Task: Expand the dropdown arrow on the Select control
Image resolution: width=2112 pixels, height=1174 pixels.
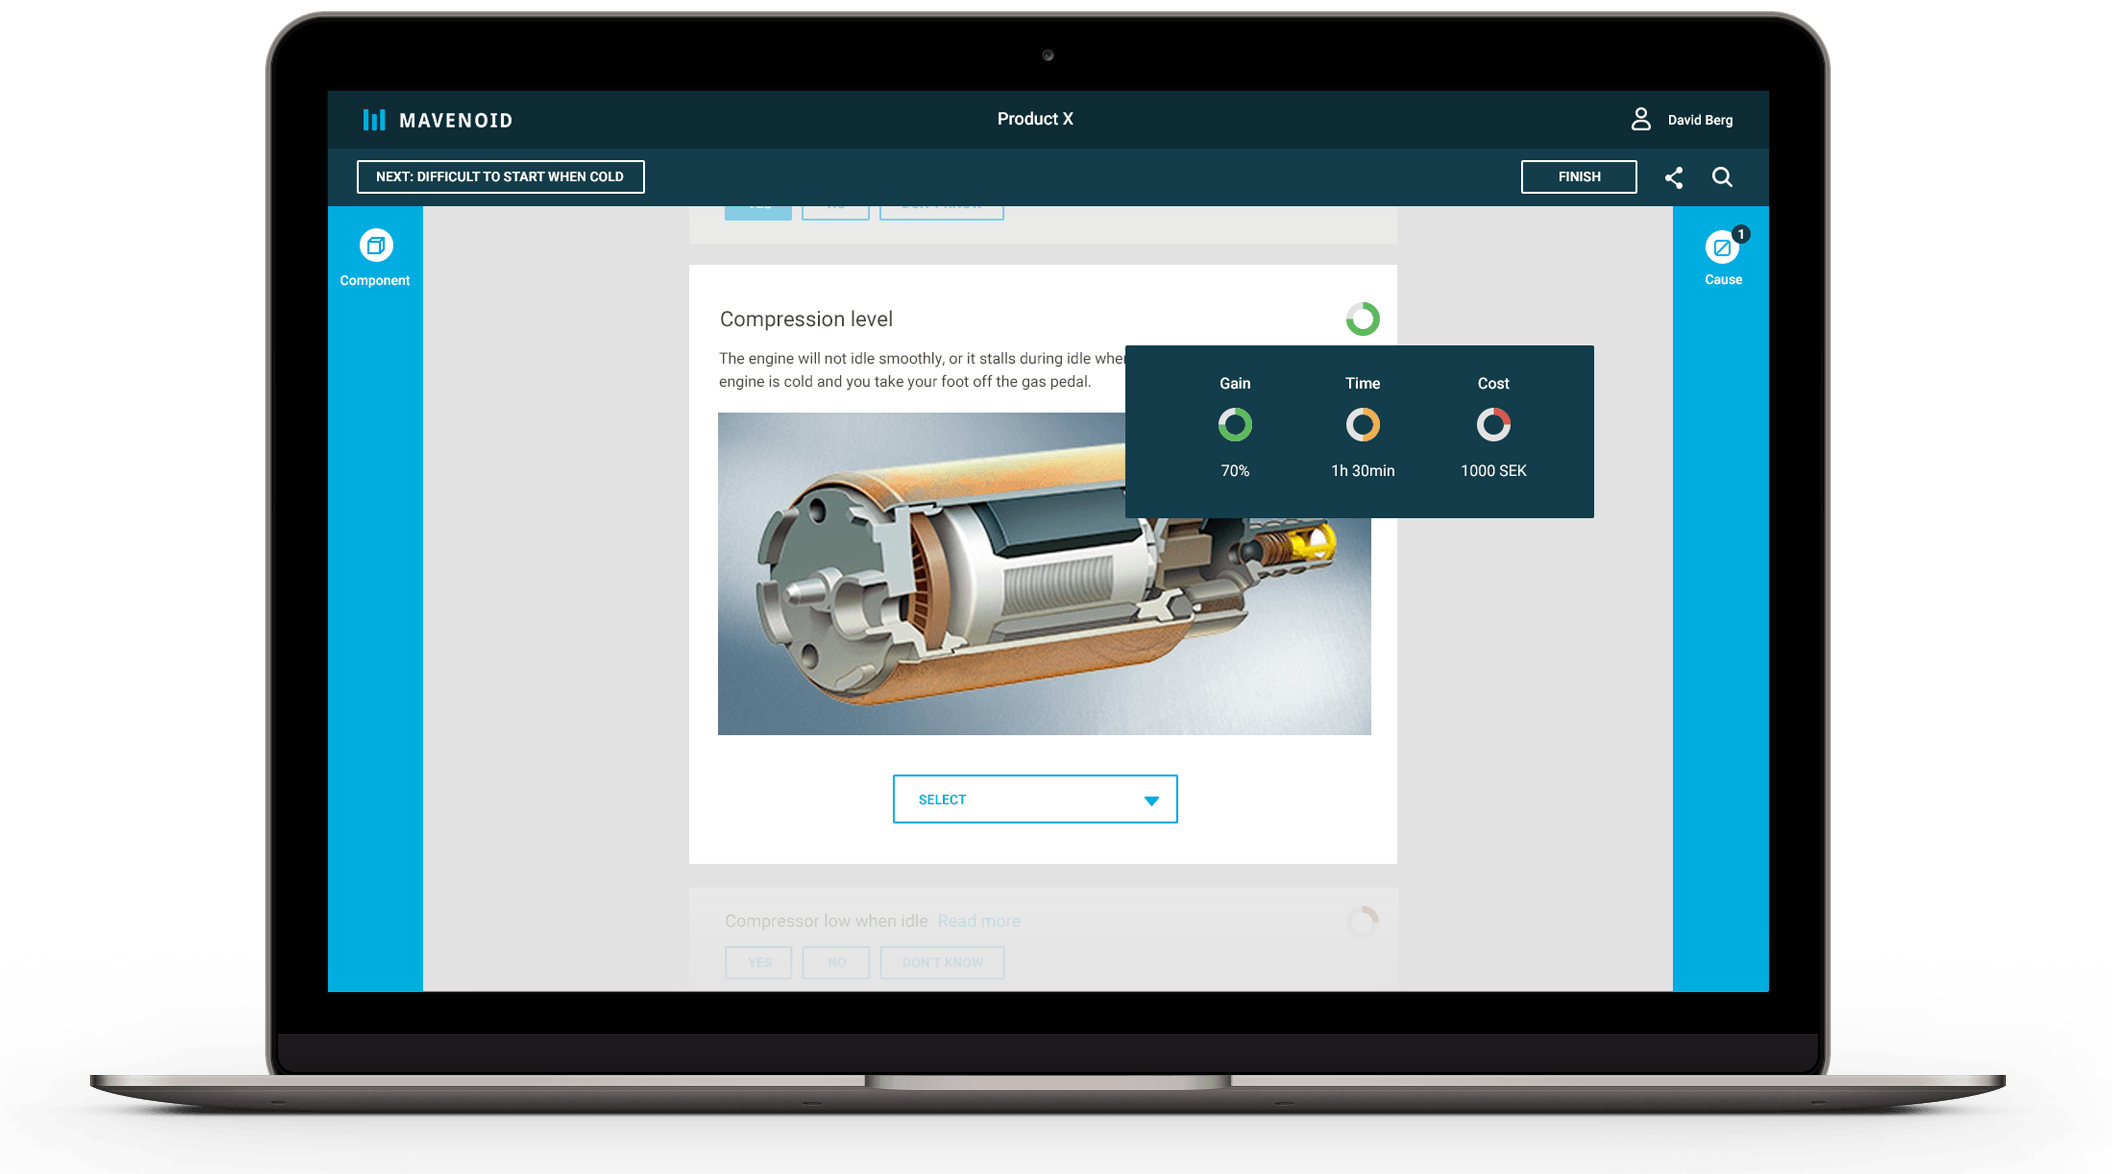Action: click(1150, 799)
